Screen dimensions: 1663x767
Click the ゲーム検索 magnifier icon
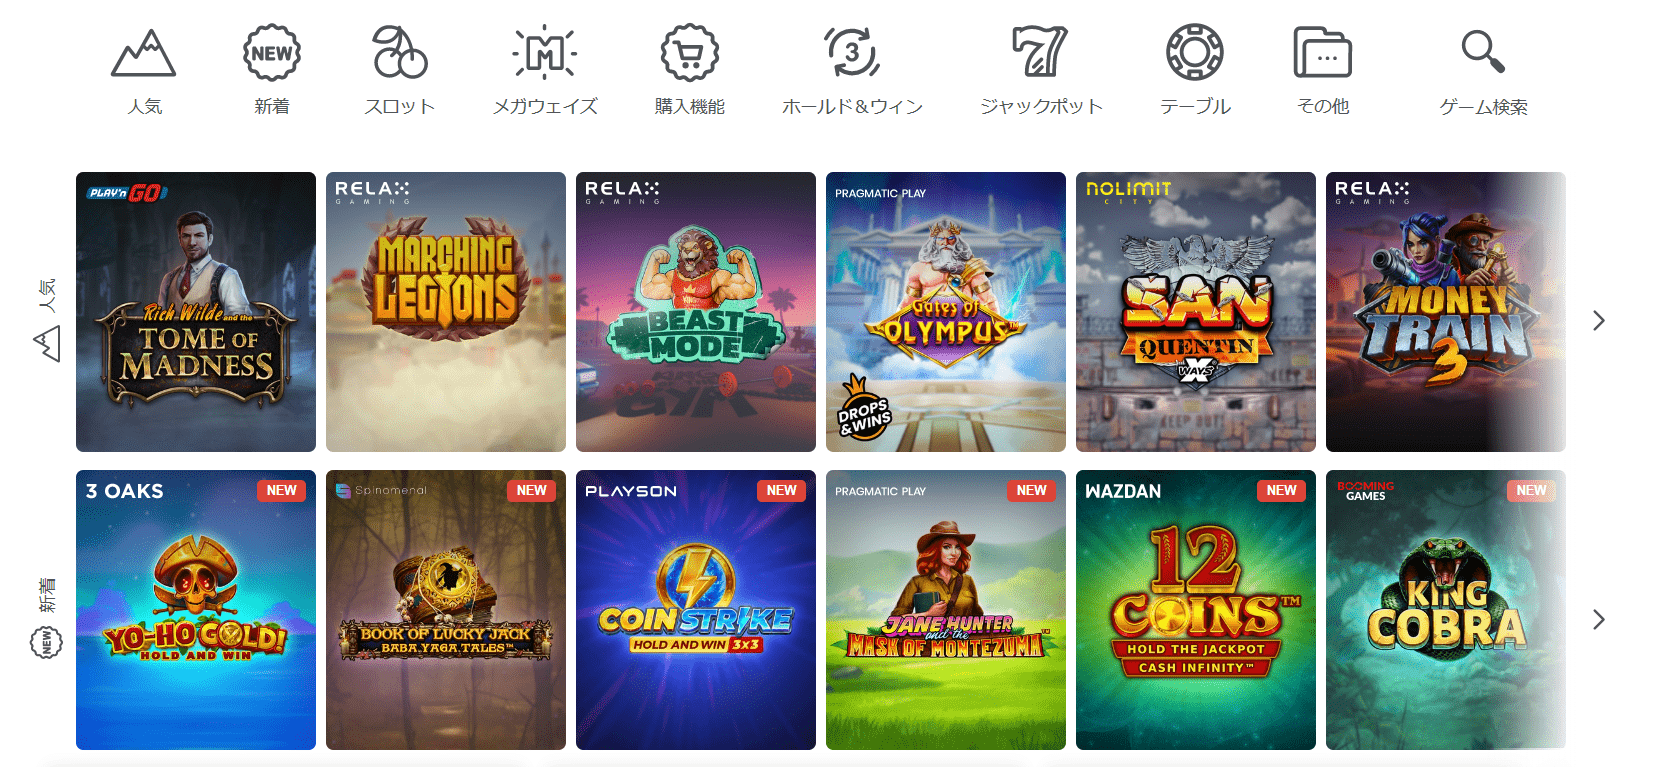[x=1483, y=52]
